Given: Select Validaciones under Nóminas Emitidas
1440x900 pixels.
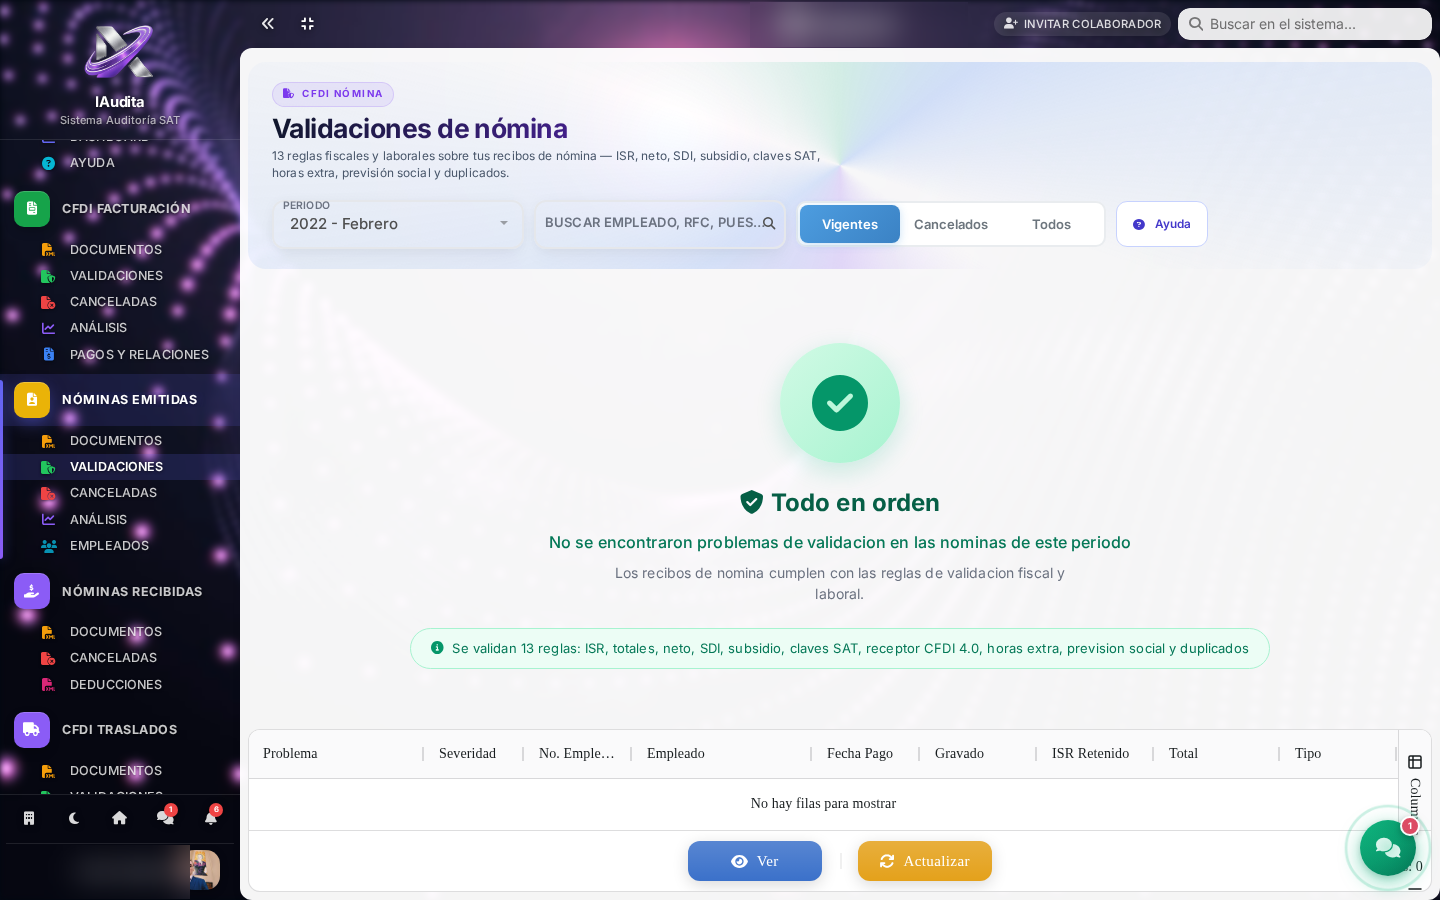Looking at the screenshot, I should [120, 467].
